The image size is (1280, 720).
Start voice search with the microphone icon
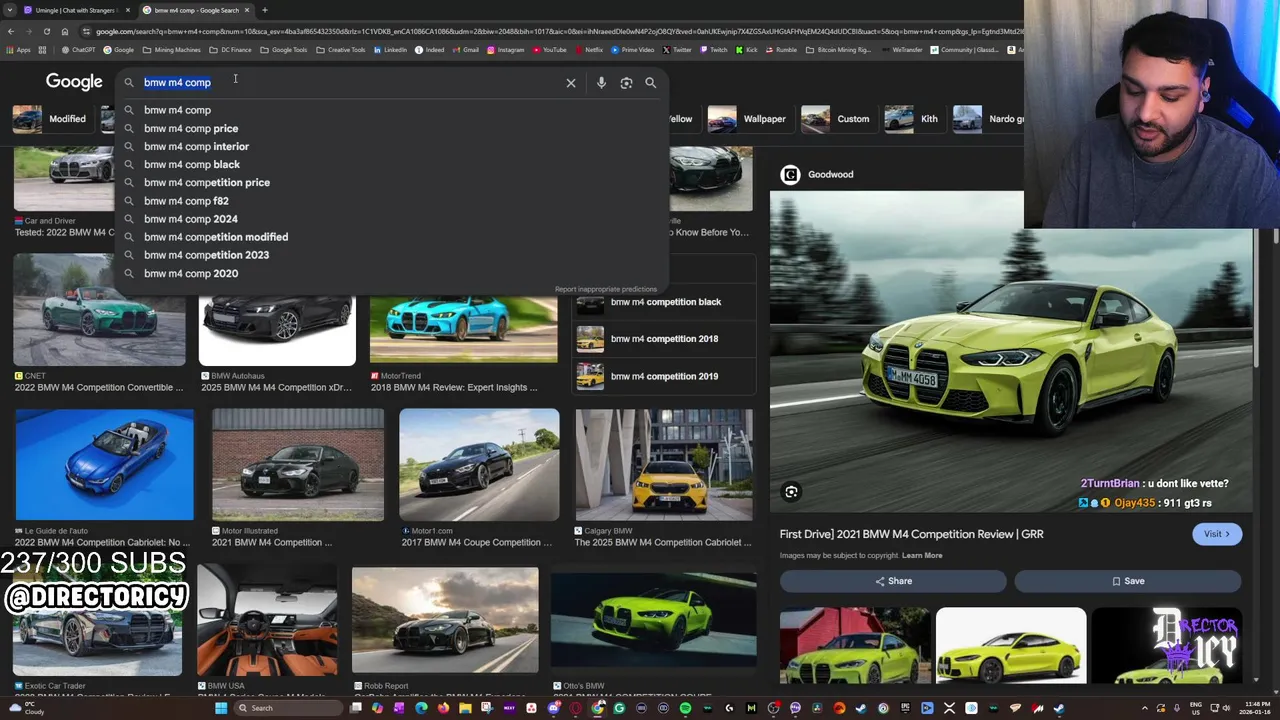(601, 83)
